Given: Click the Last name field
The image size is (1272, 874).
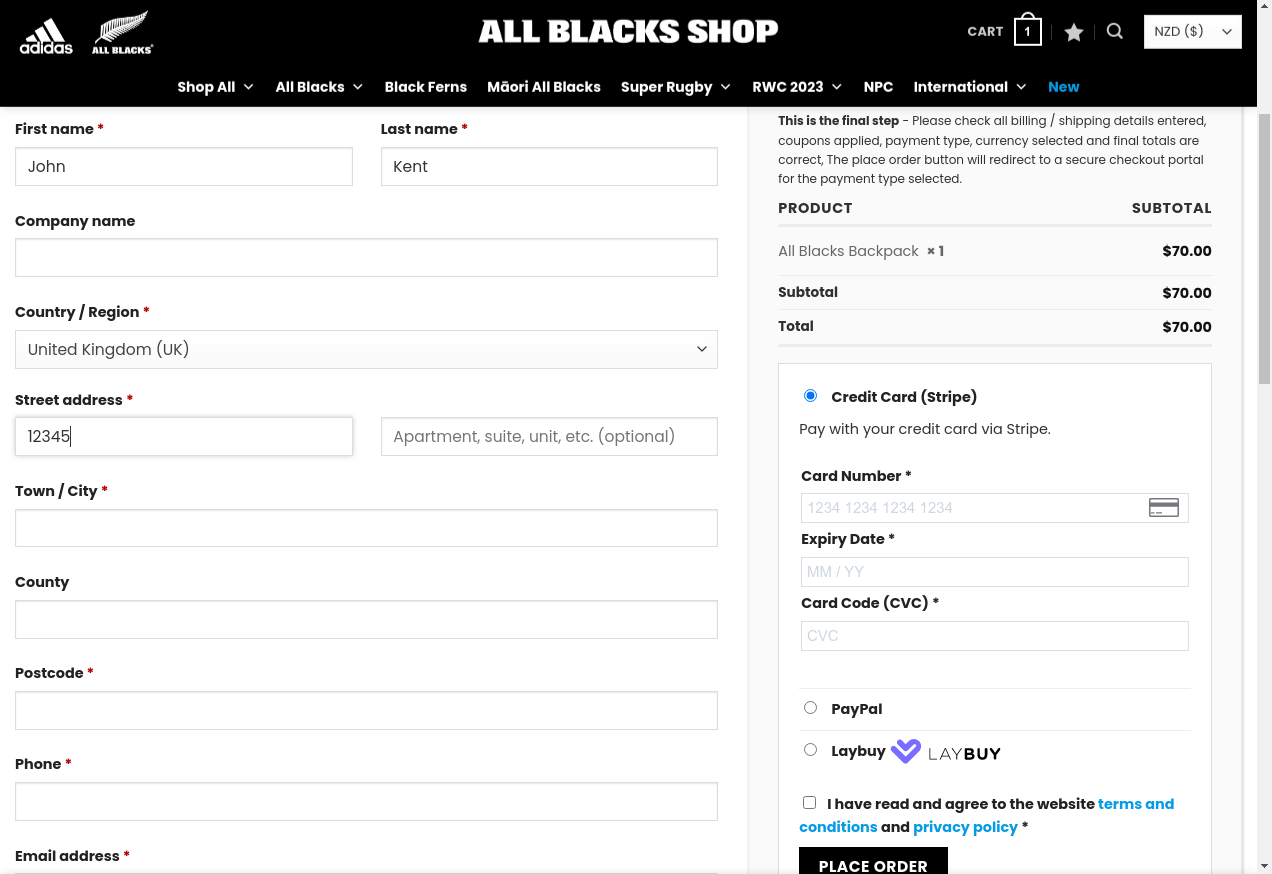Looking at the screenshot, I should (549, 167).
